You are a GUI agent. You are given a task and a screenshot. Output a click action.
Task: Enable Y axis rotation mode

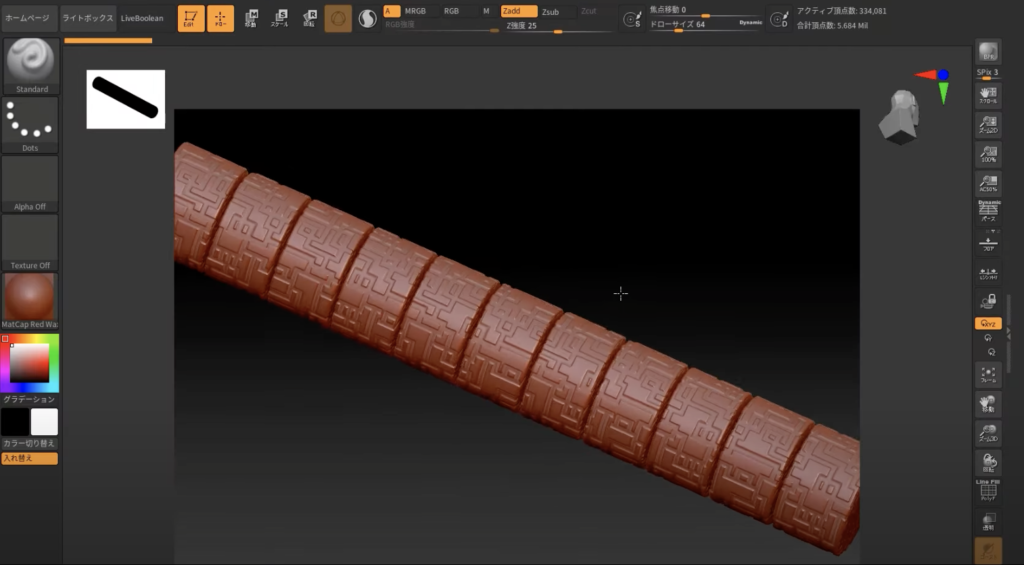[x=988, y=338]
